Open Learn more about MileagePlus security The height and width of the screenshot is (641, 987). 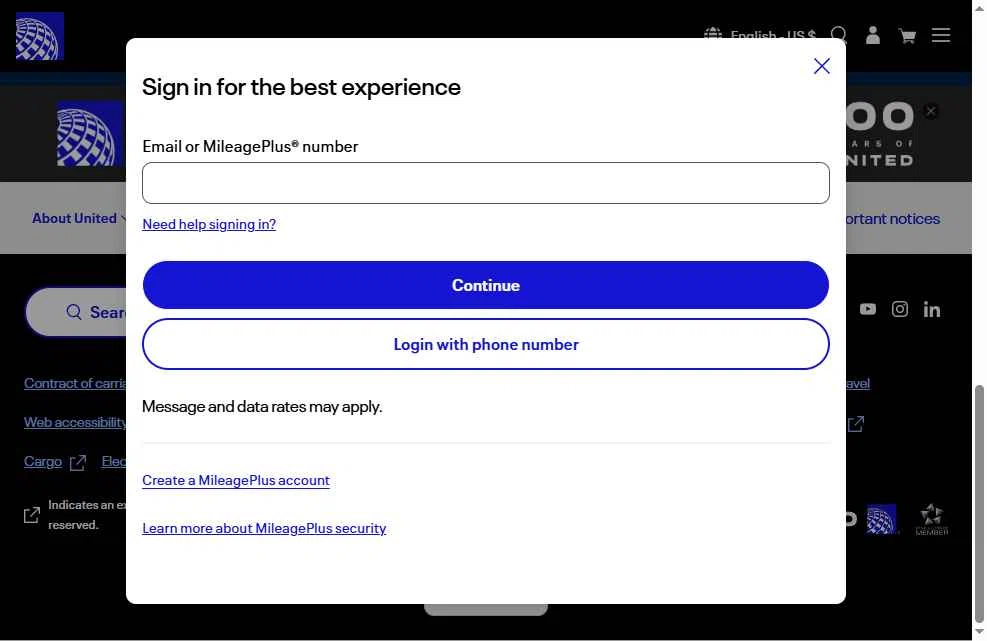click(264, 528)
